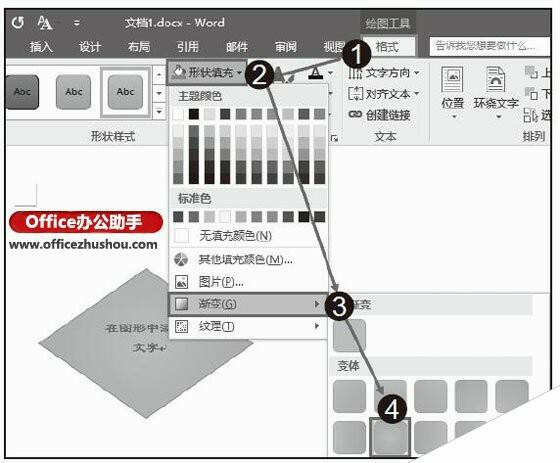This screenshot has height=463, width=560.
Task: Open the 审阅 tab
Action: (x=286, y=47)
